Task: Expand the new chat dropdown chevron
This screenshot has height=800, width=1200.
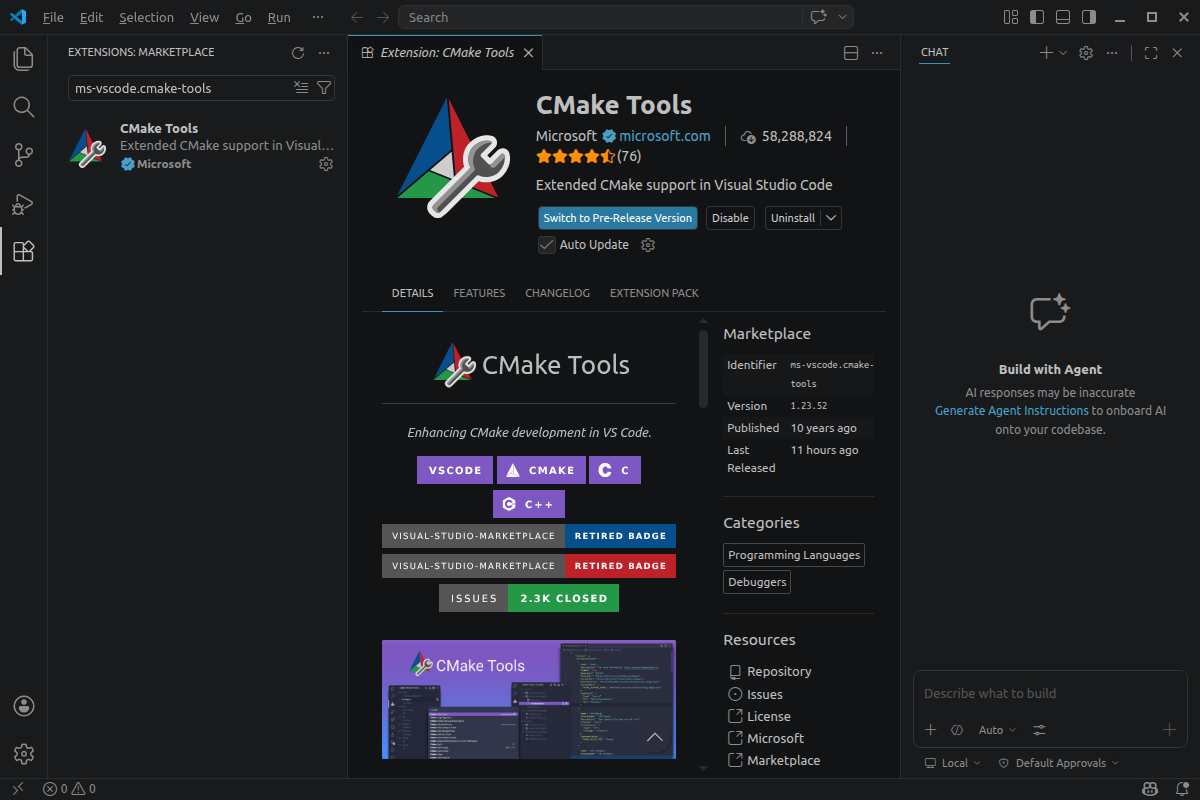Action: [1063, 53]
